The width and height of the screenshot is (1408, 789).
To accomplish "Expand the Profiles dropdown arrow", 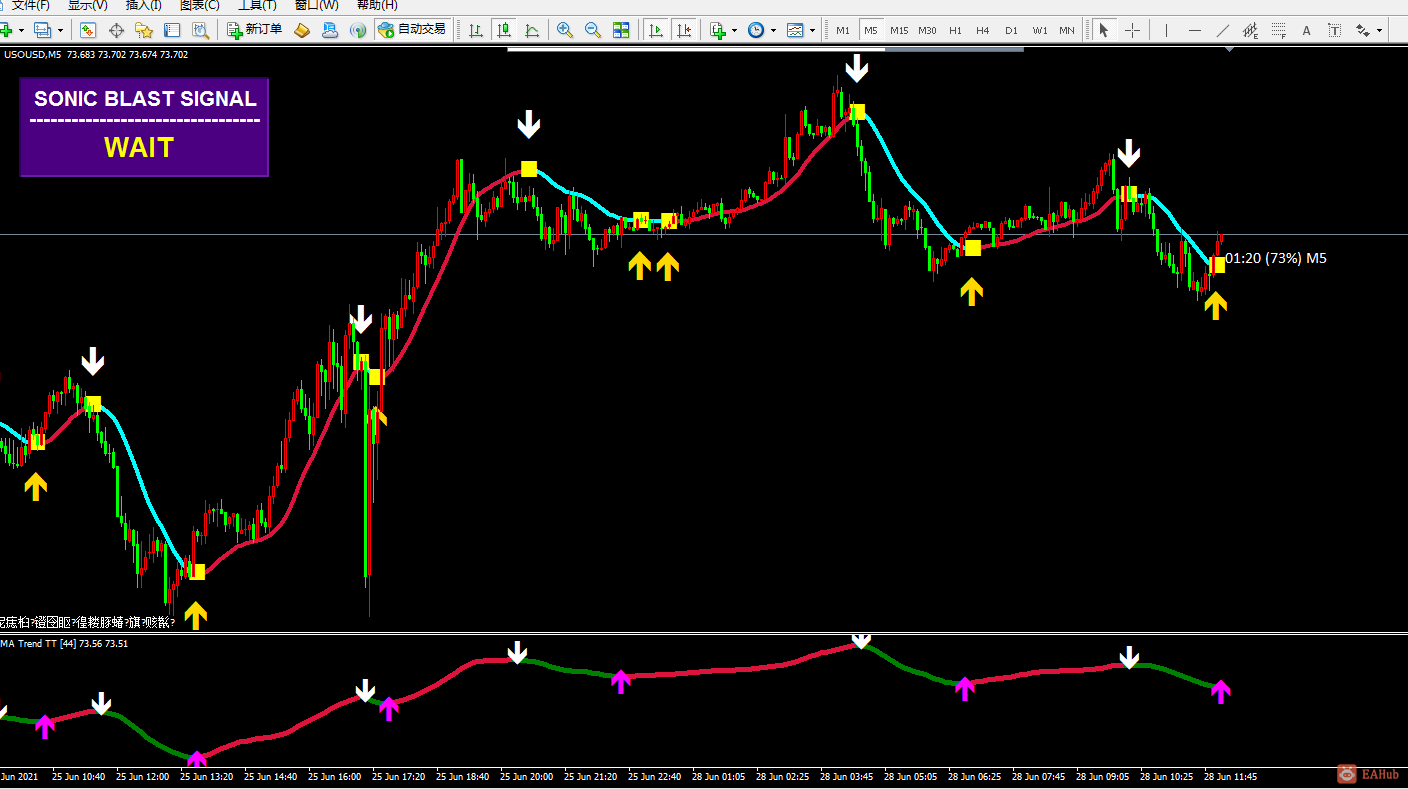I will coord(60,30).
